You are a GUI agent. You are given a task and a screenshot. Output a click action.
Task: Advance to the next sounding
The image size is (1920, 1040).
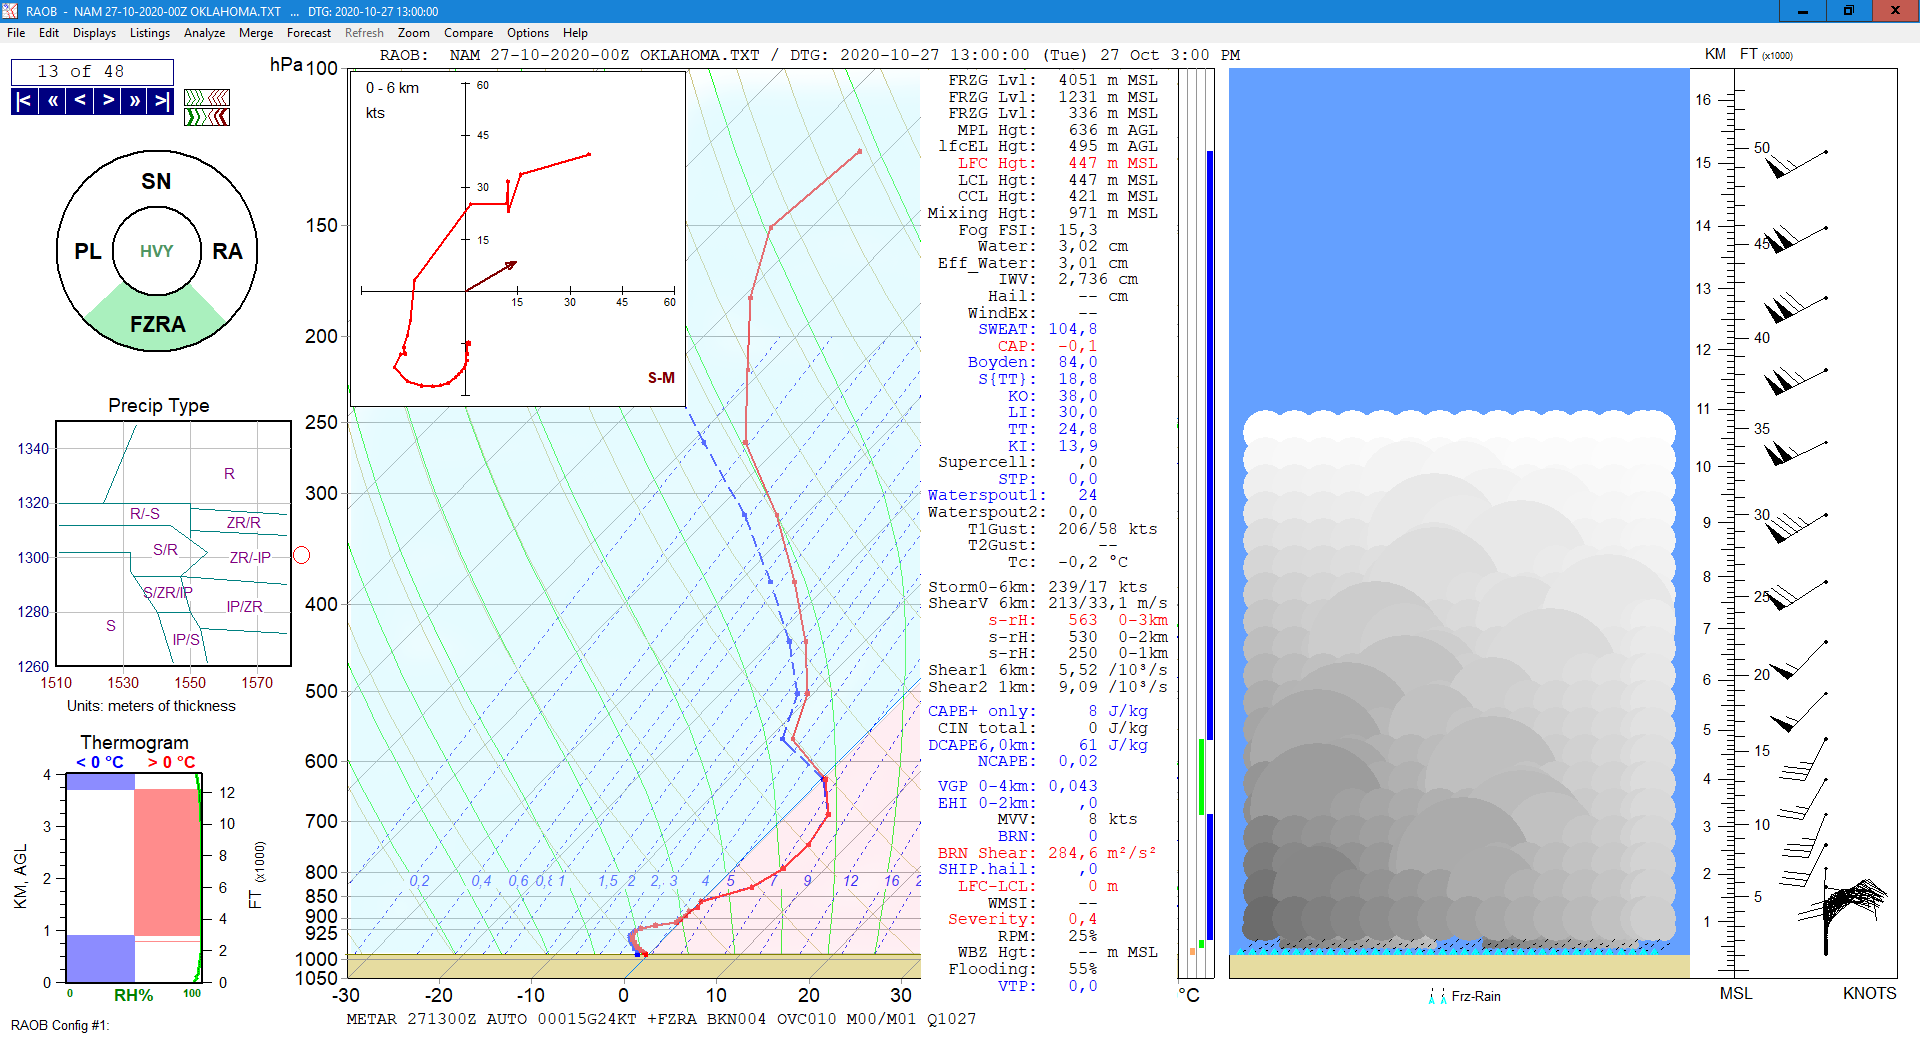point(107,101)
